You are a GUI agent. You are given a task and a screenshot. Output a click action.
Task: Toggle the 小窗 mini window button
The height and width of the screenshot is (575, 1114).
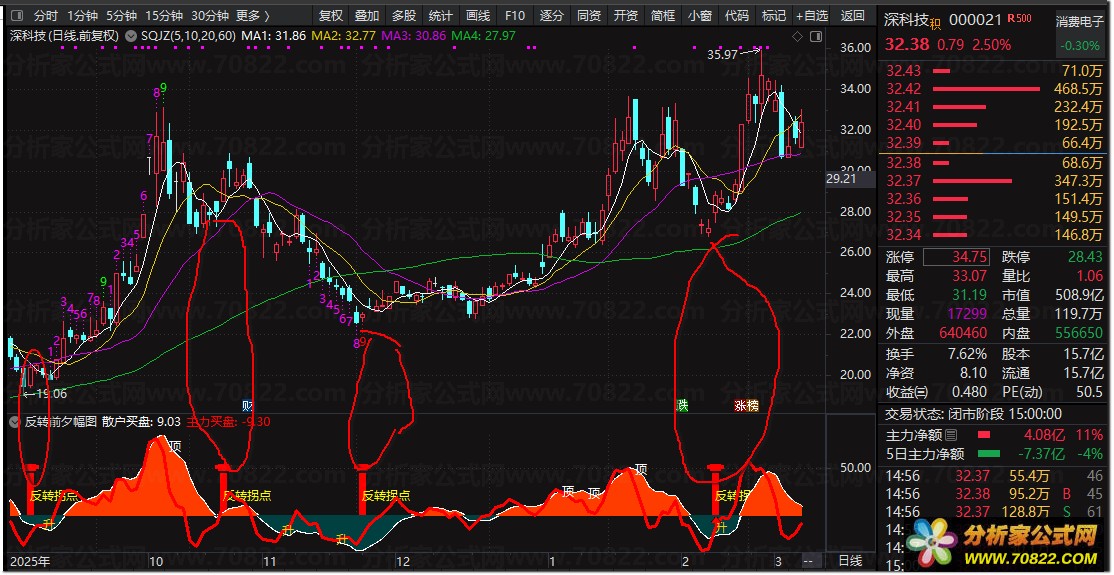point(700,16)
